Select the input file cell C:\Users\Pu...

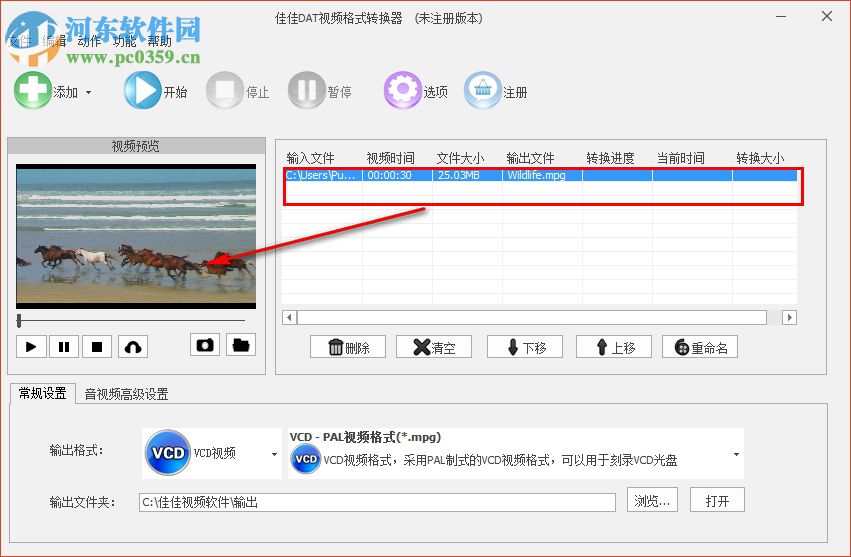click(322, 175)
